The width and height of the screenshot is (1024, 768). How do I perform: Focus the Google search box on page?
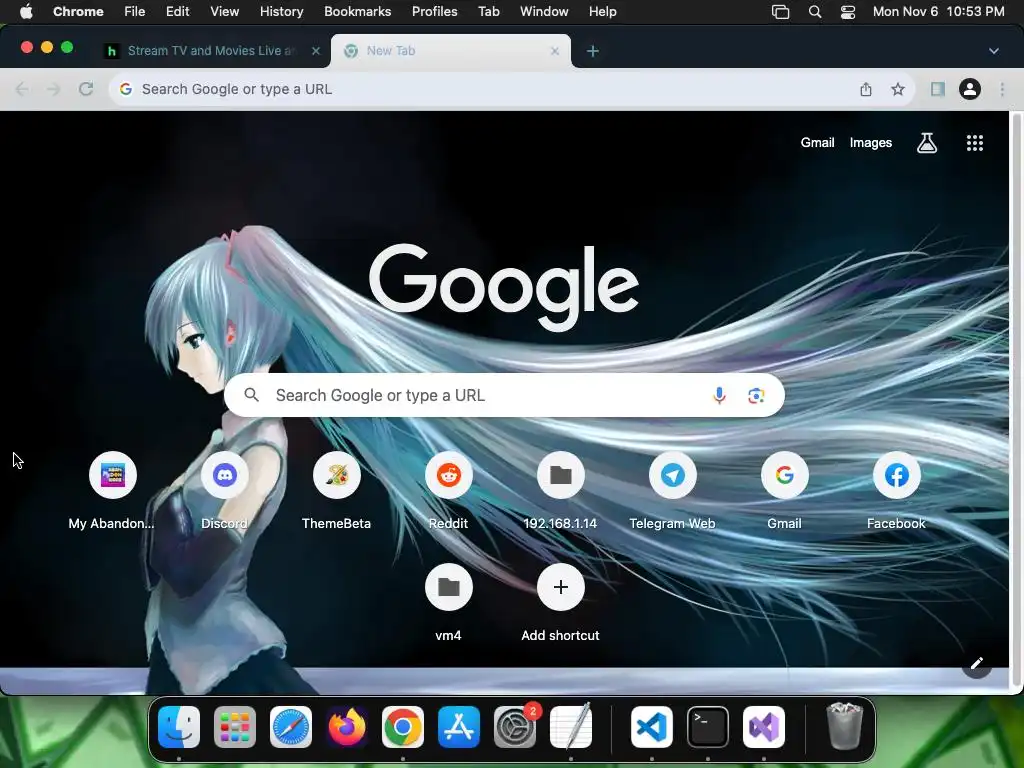click(x=504, y=395)
